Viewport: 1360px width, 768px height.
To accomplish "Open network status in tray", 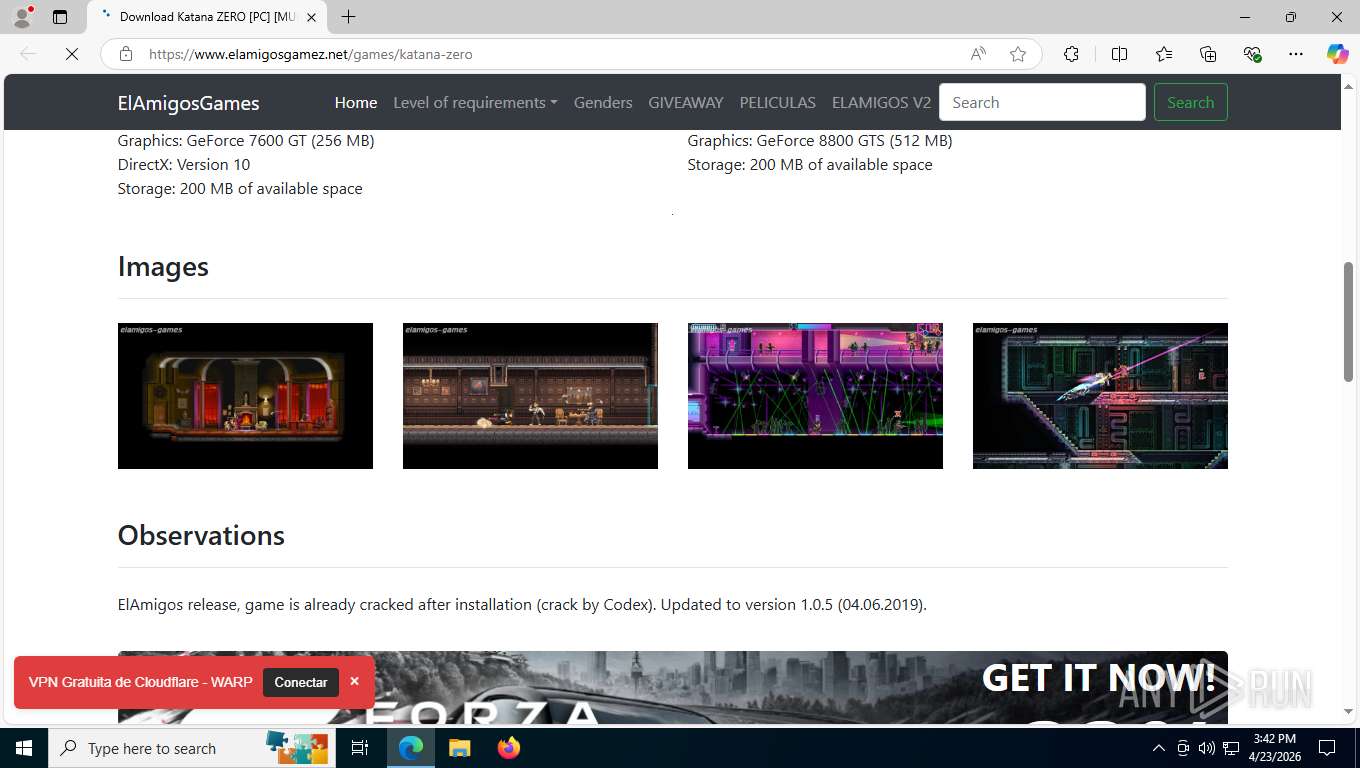I will (x=1231, y=748).
